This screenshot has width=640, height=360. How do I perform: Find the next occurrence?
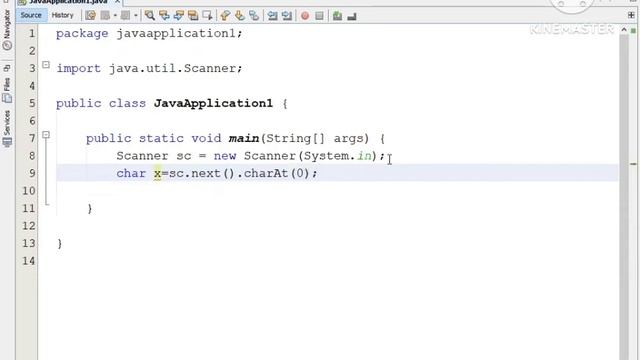(x=179, y=16)
